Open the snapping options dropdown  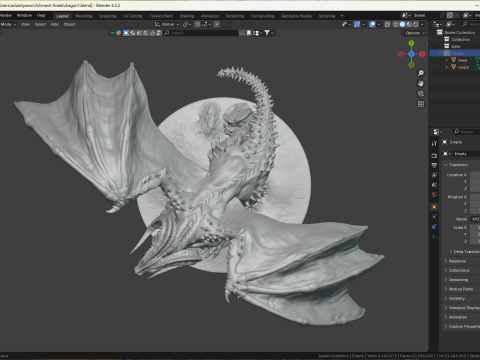(206, 24)
